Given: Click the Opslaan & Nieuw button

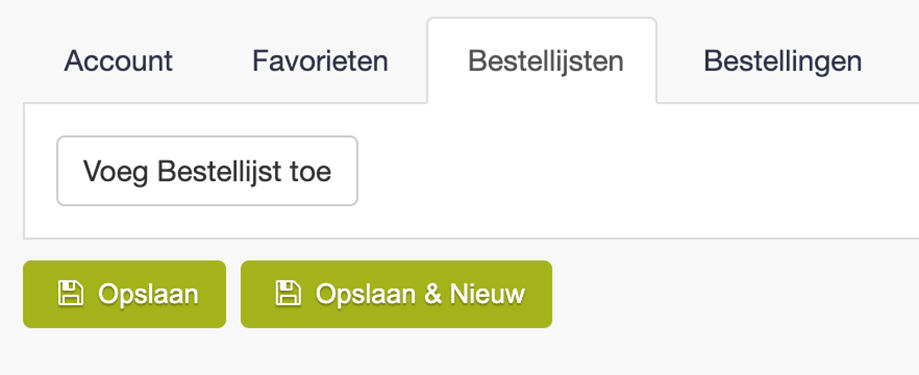Looking at the screenshot, I should pyautogui.click(x=396, y=294).
